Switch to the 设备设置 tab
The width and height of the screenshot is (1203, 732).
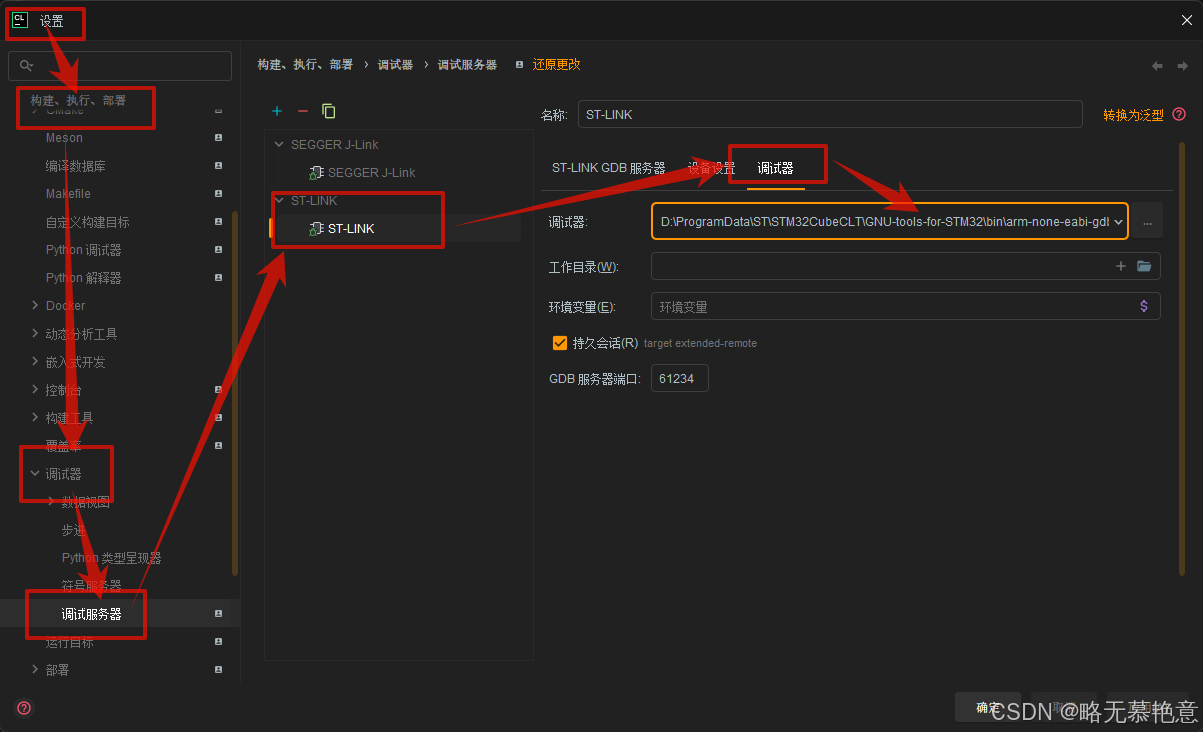coord(711,168)
